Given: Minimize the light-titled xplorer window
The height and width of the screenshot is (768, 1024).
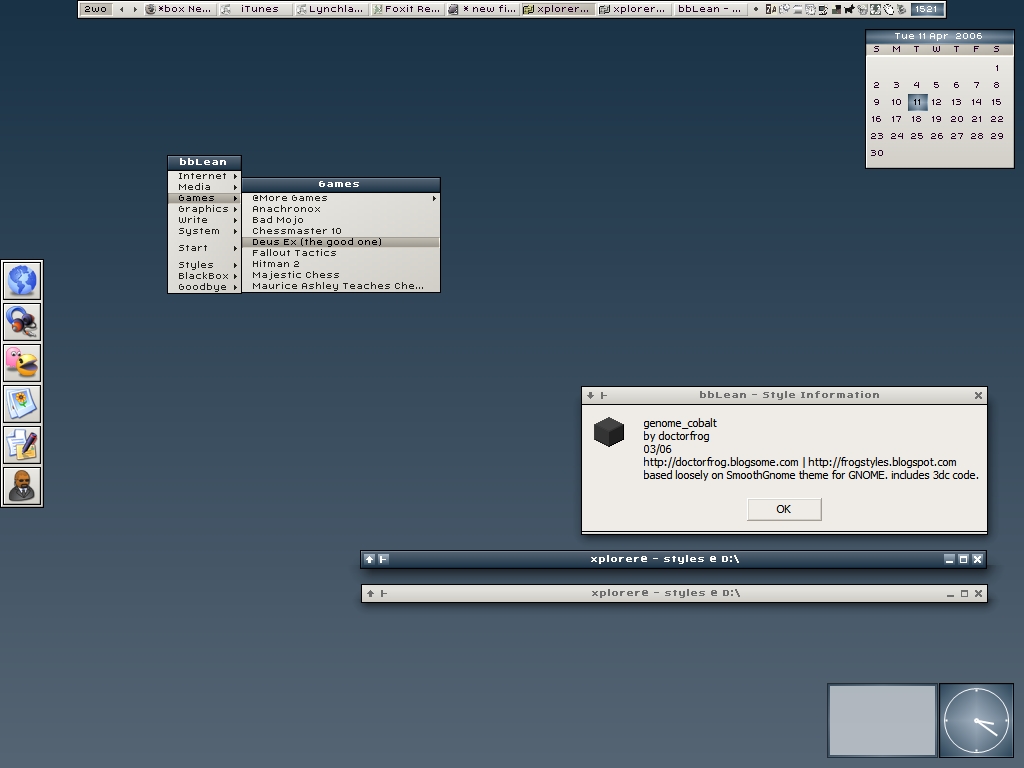Looking at the screenshot, I should coord(950,594).
